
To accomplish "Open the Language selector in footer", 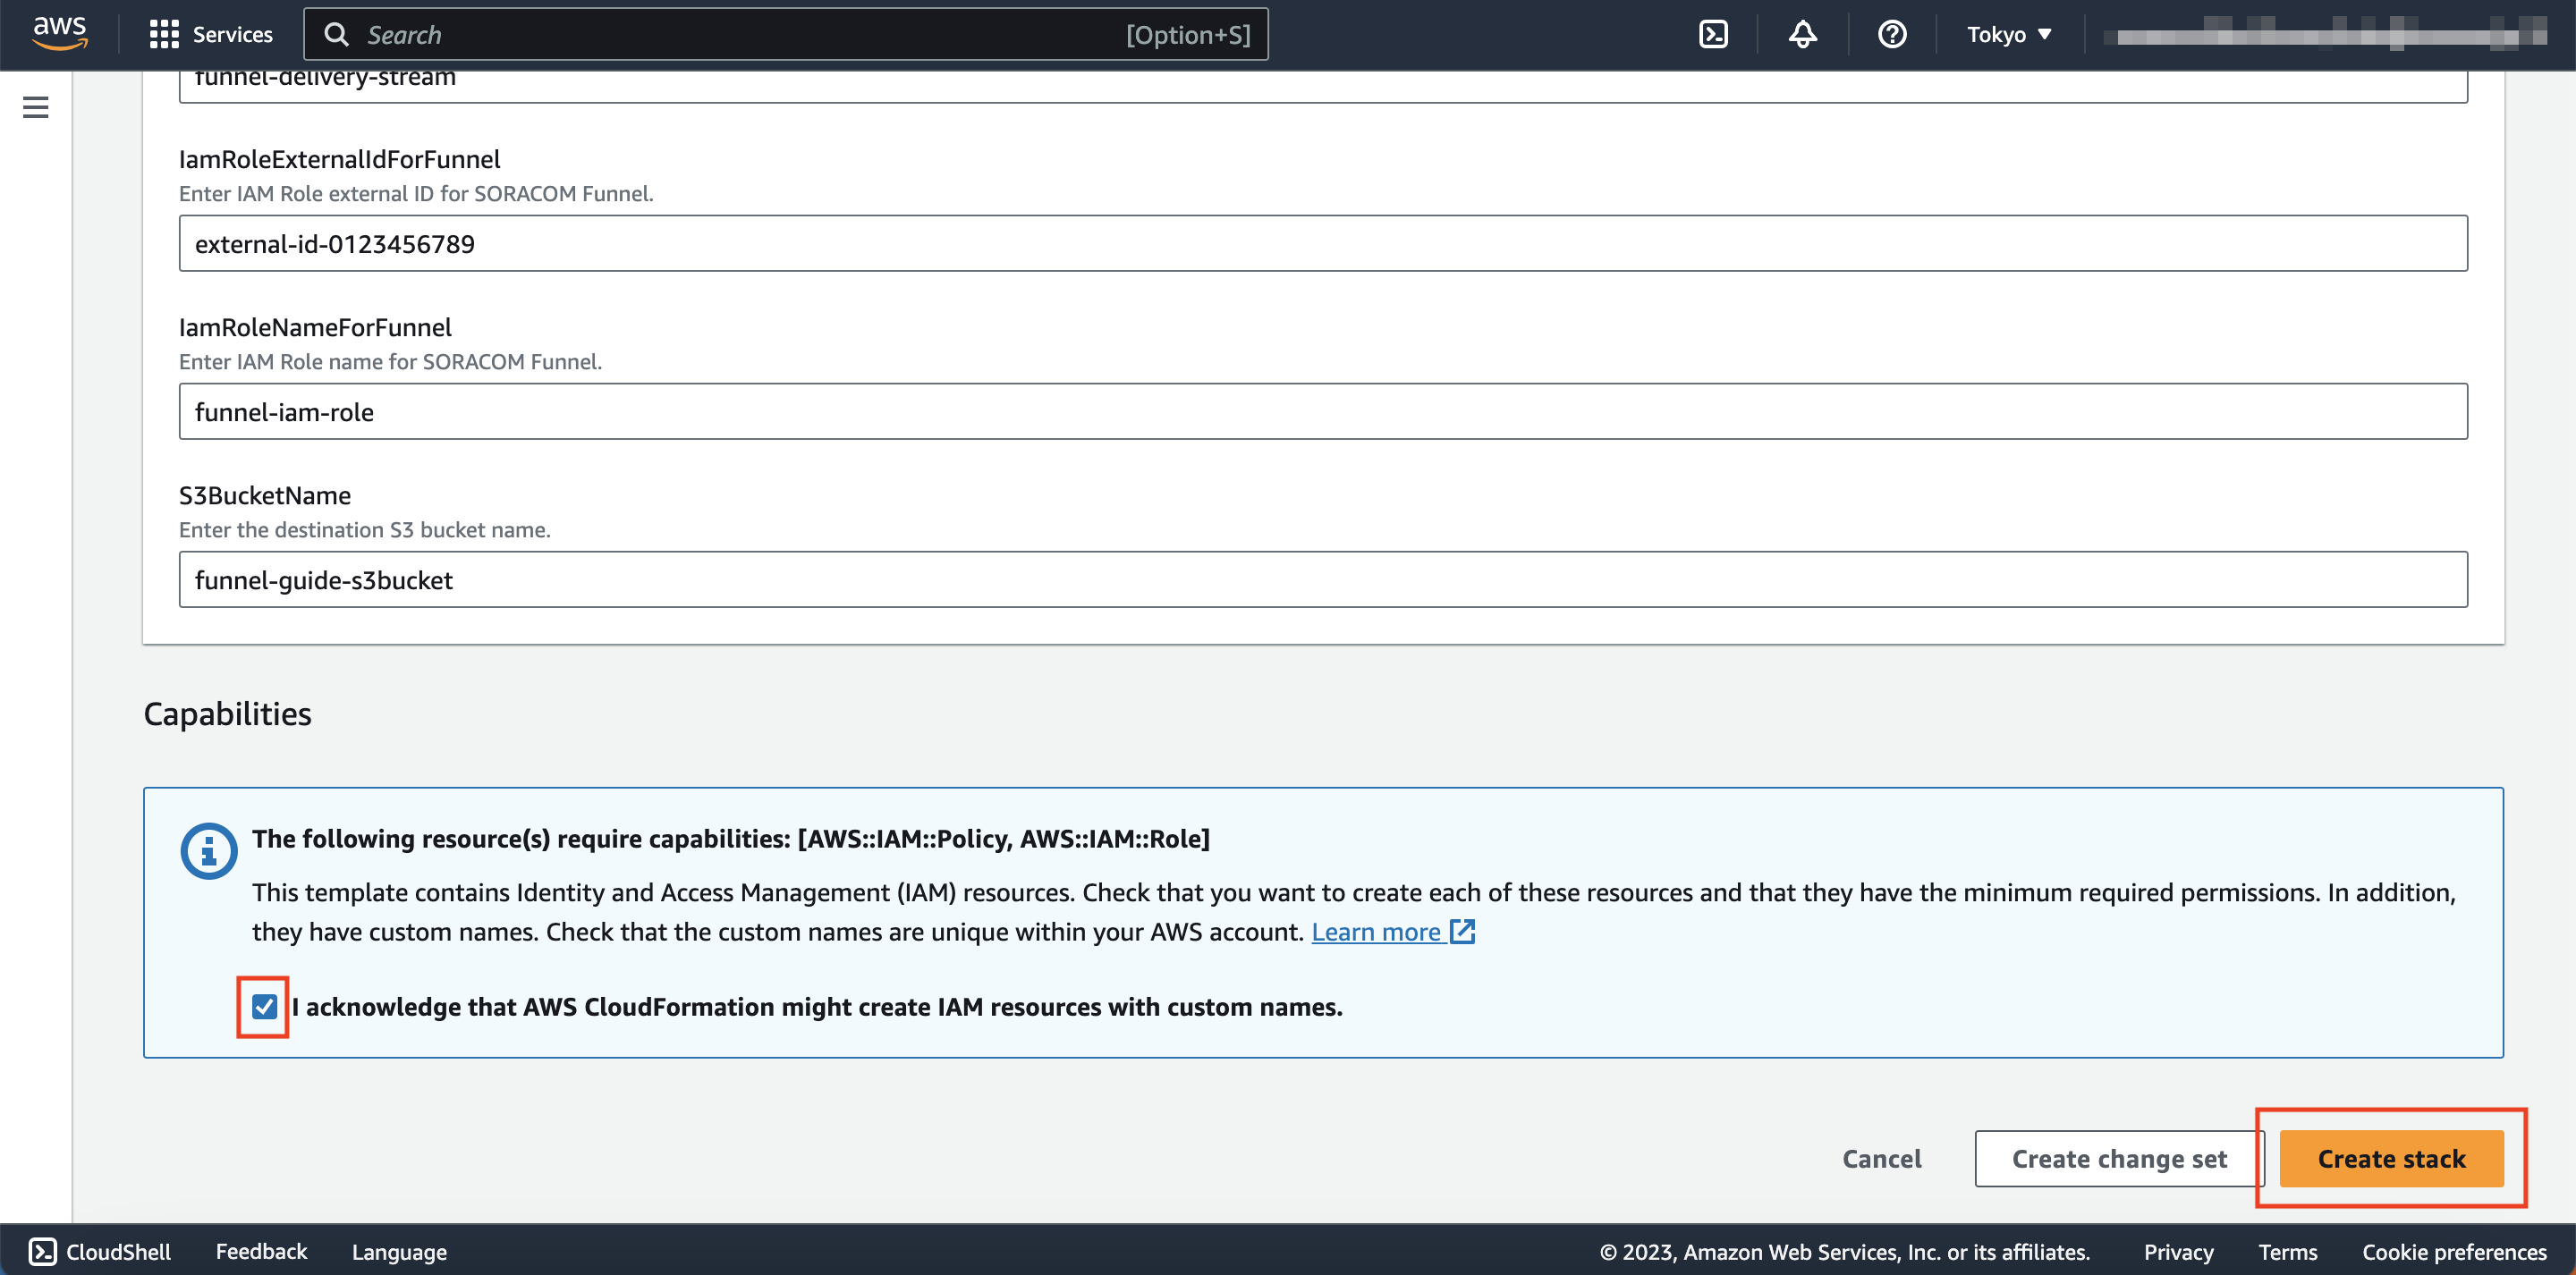I will tap(399, 1251).
